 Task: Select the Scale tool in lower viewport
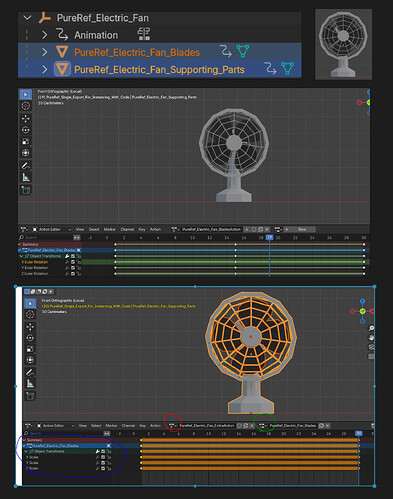pyautogui.click(x=30, y=349)
